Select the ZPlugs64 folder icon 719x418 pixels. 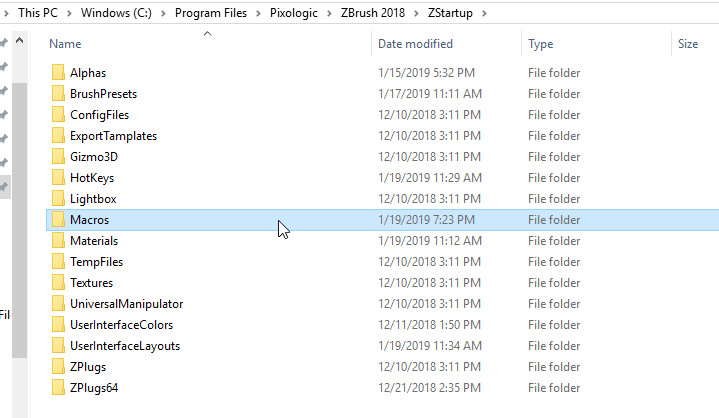point(58,387)
